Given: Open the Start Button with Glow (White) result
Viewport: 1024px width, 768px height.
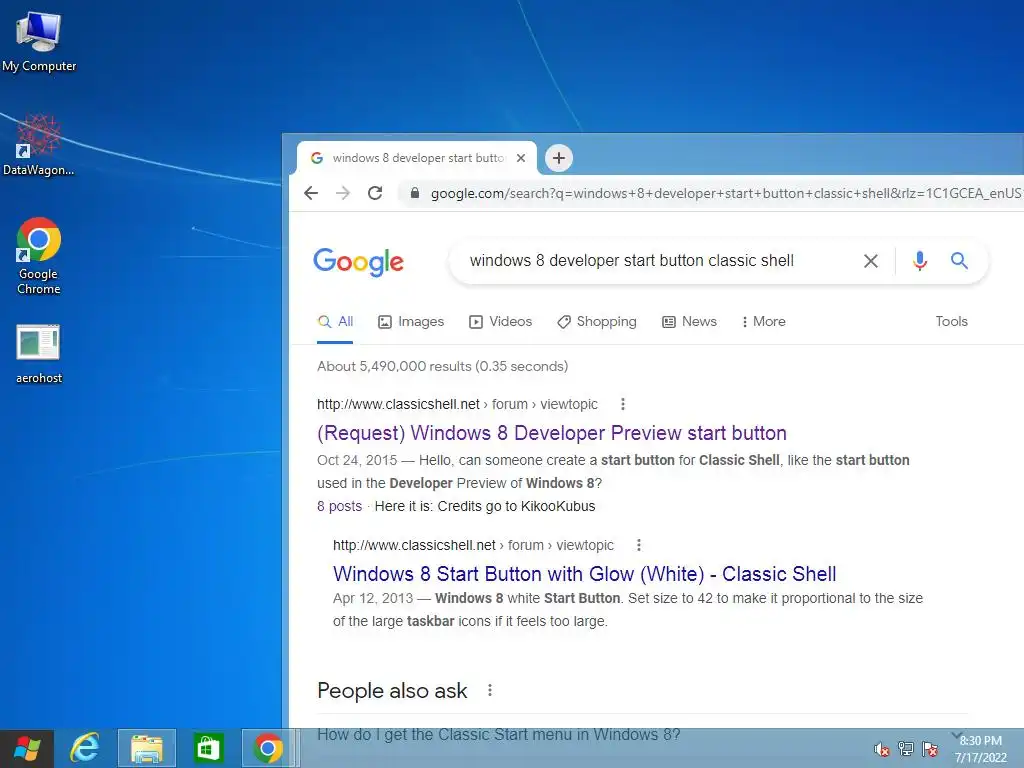Looking at the screenshot, I should click(x=584, y=574).
